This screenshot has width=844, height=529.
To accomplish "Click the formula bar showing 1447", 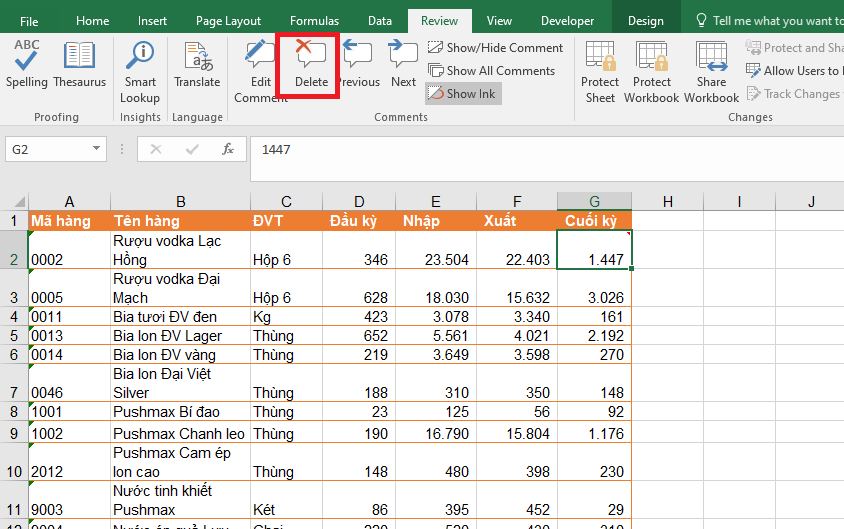I will (x=540, y=149).
